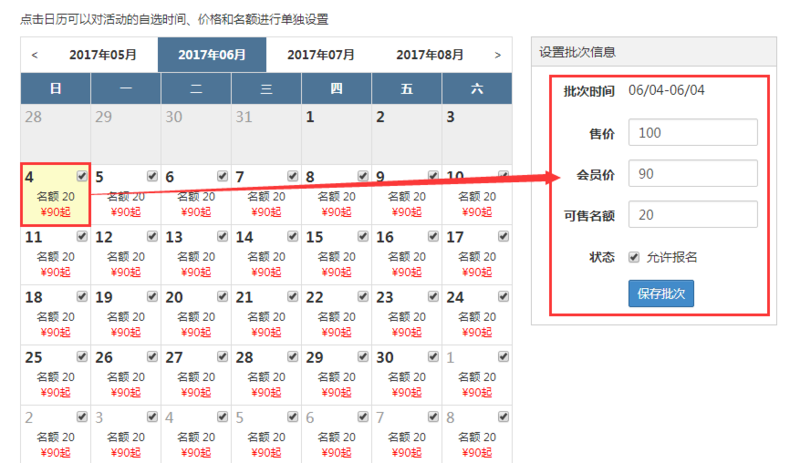
Task: Switch to the 2017年08月 month tab
Action: click(429, 55)
